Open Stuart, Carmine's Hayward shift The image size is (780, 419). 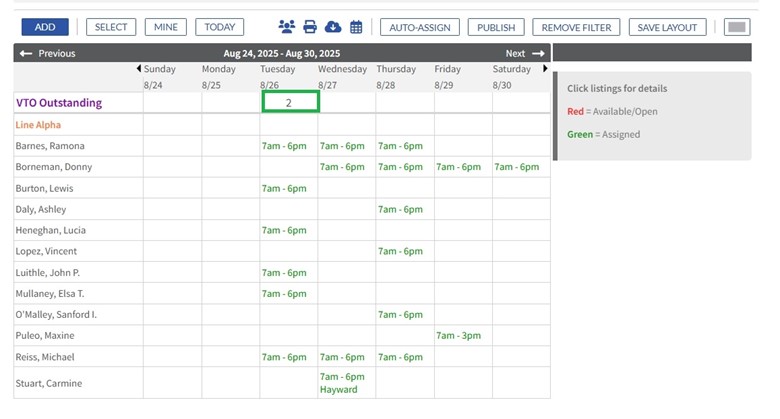(342, 383)
